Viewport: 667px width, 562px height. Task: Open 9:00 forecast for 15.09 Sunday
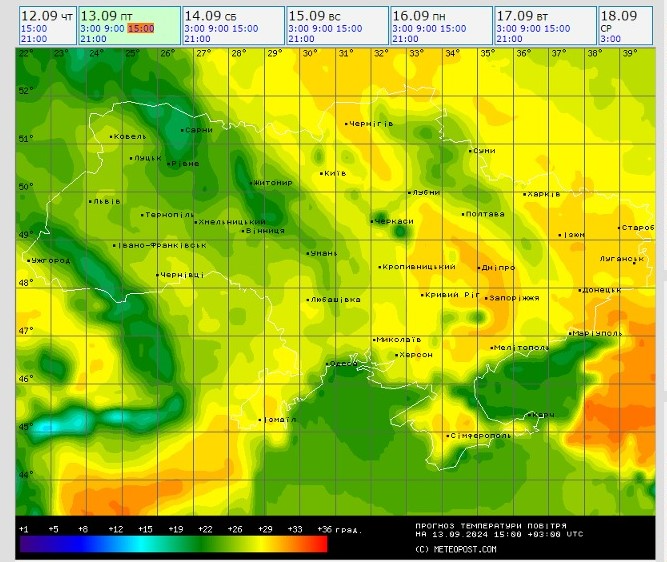322,29
